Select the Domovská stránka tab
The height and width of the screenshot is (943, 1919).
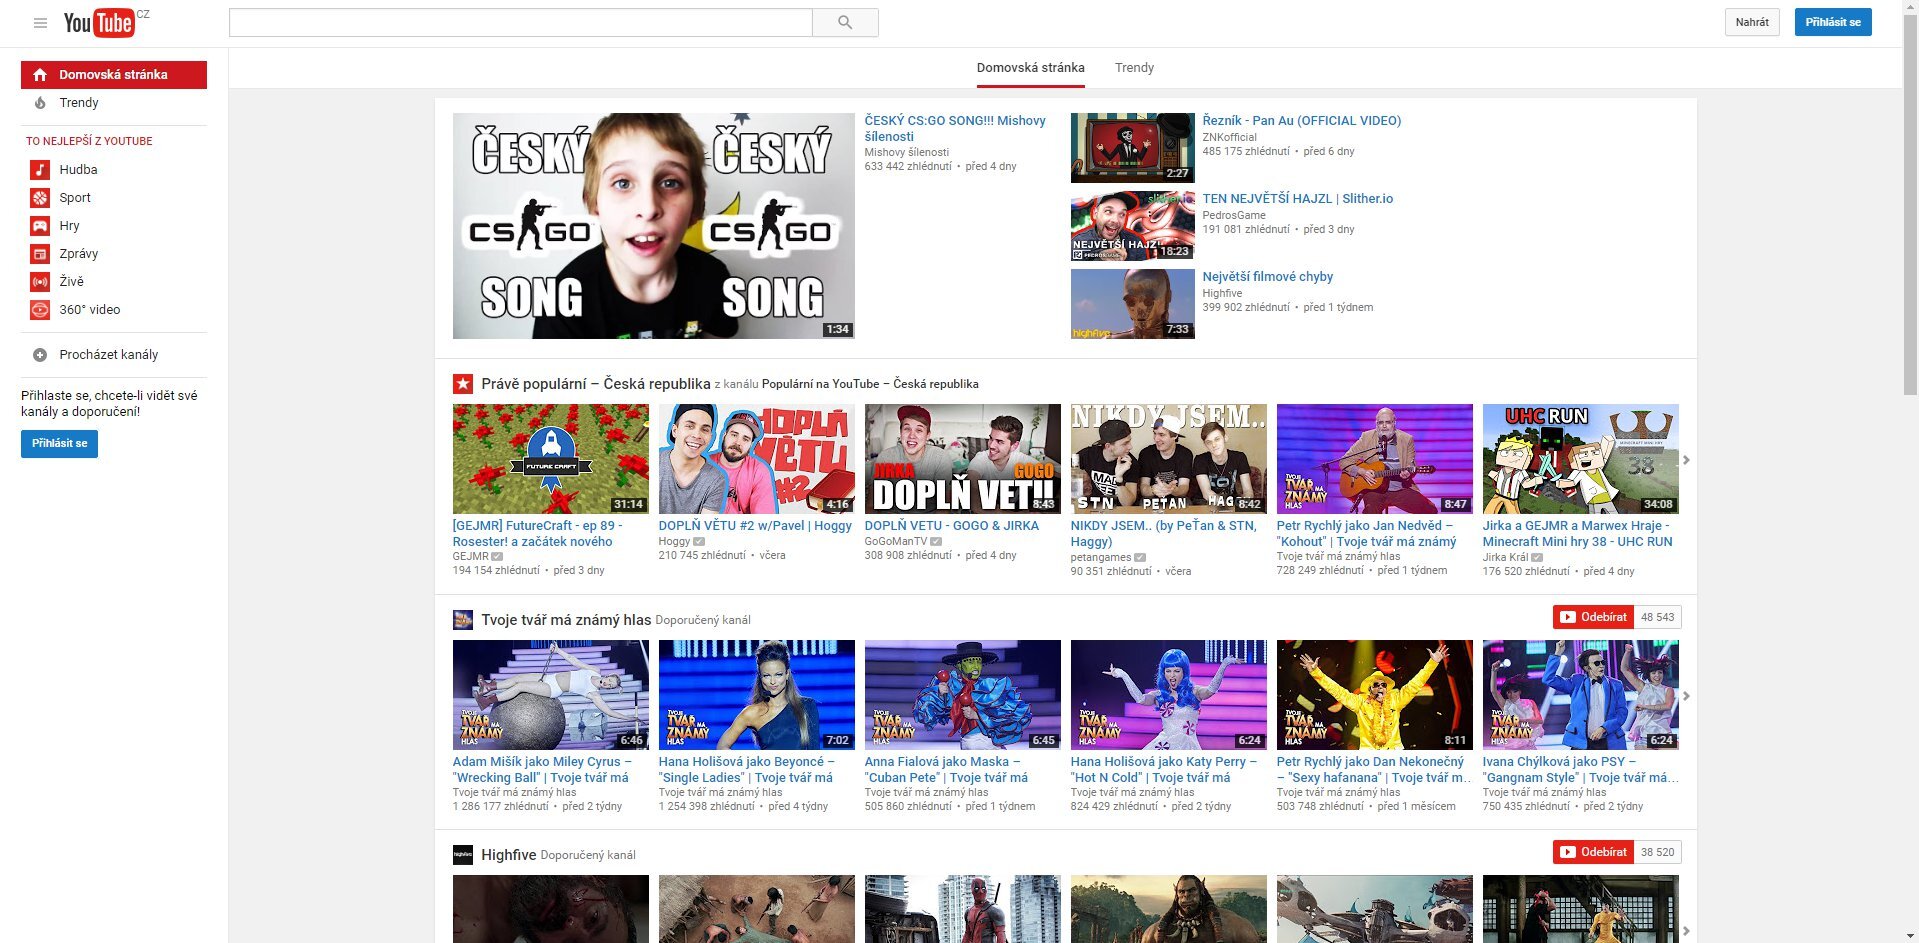[1030, 67]
